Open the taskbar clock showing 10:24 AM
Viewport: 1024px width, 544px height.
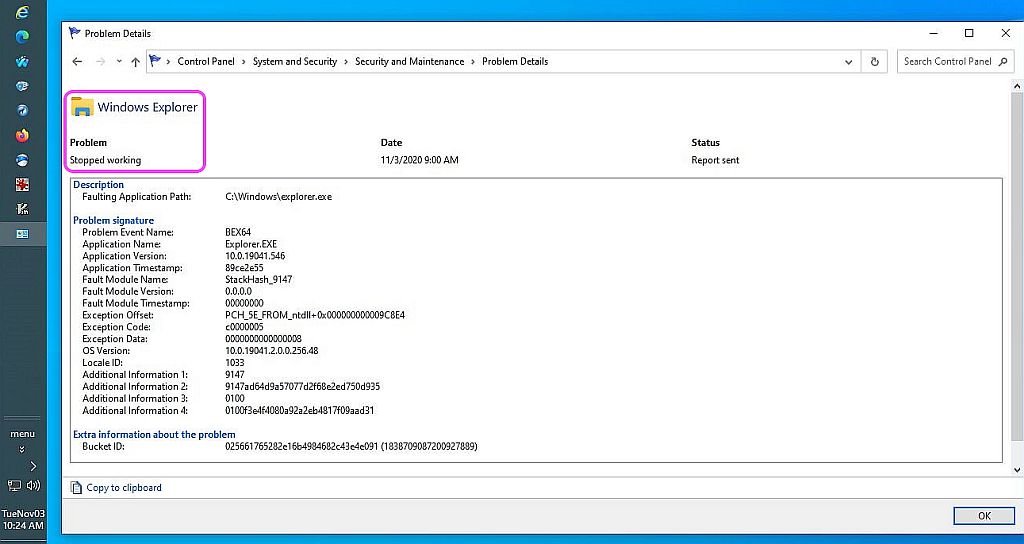(22, 519)
